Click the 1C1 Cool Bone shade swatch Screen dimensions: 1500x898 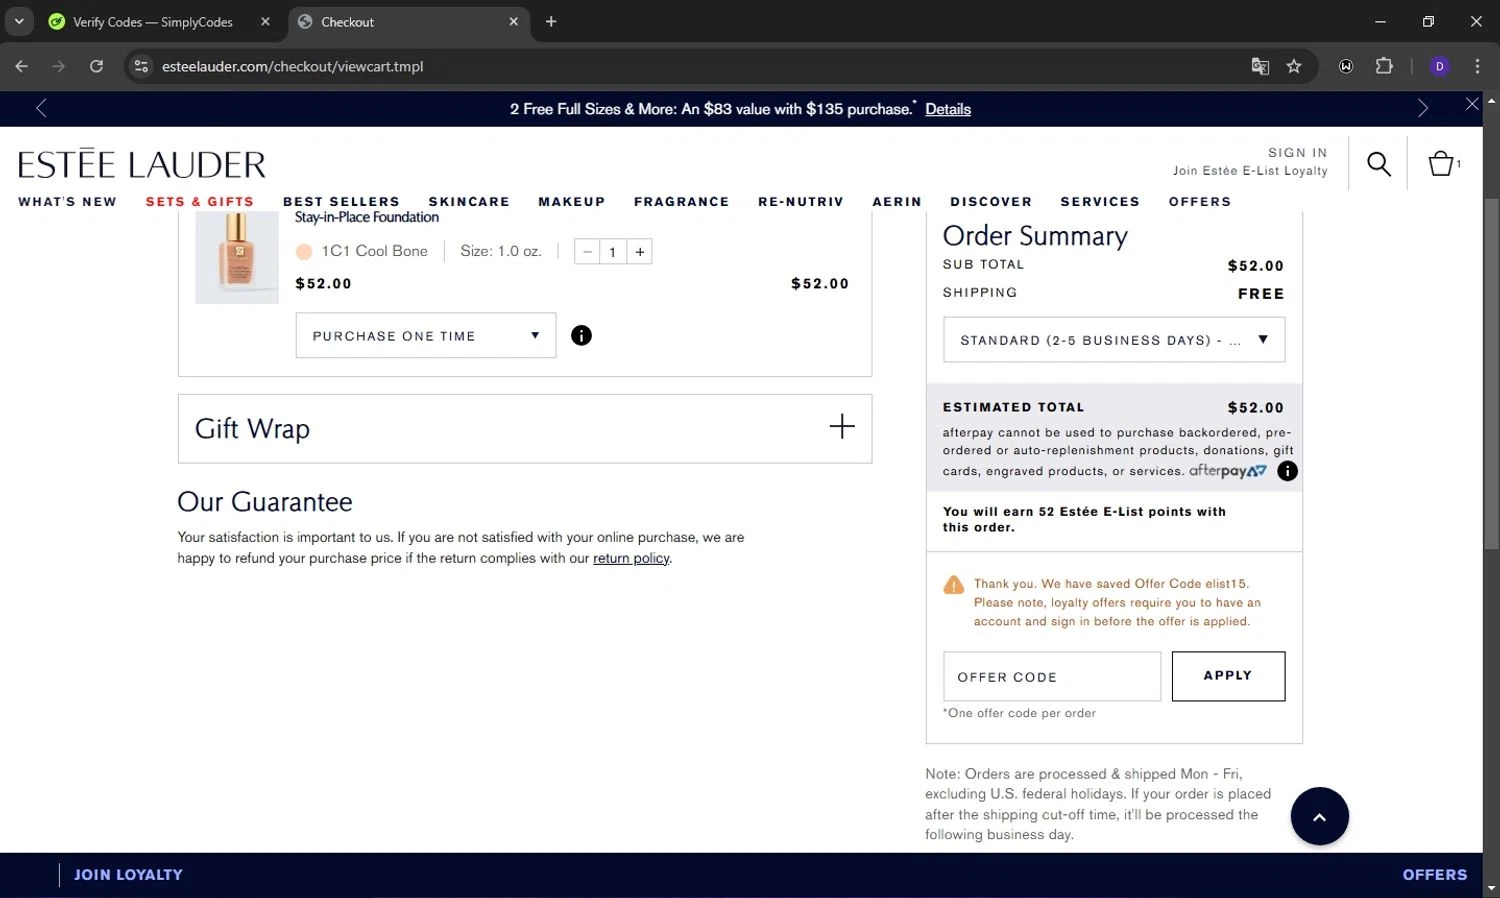pyautogui.click(x=304, y=252)
